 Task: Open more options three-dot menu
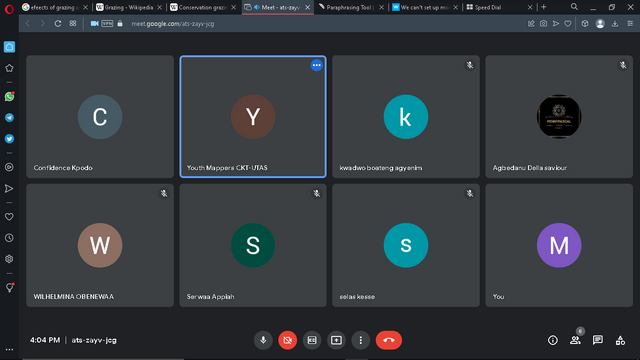point(360,340)
